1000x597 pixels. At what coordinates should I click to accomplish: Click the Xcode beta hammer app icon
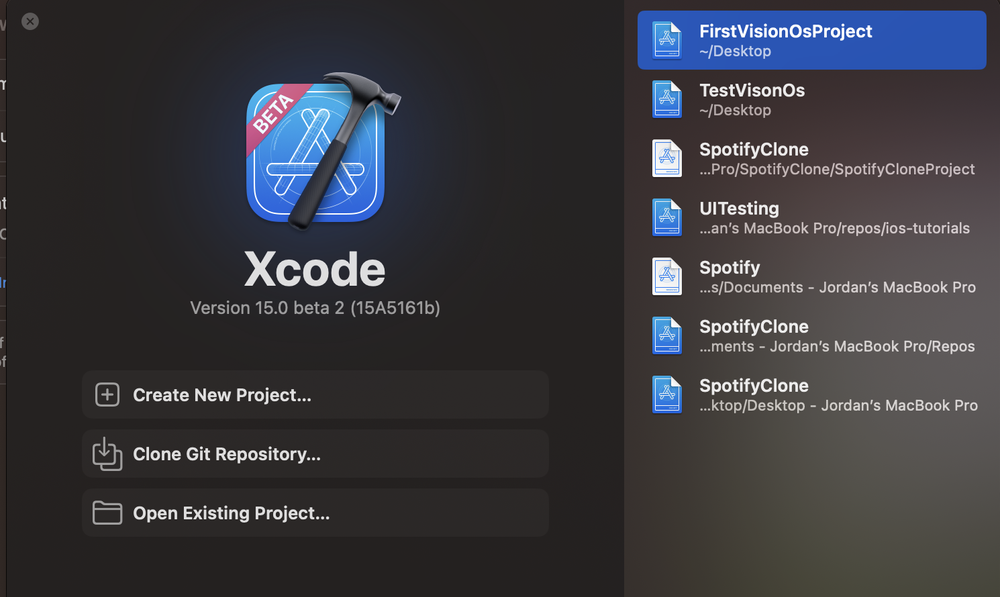322,151
